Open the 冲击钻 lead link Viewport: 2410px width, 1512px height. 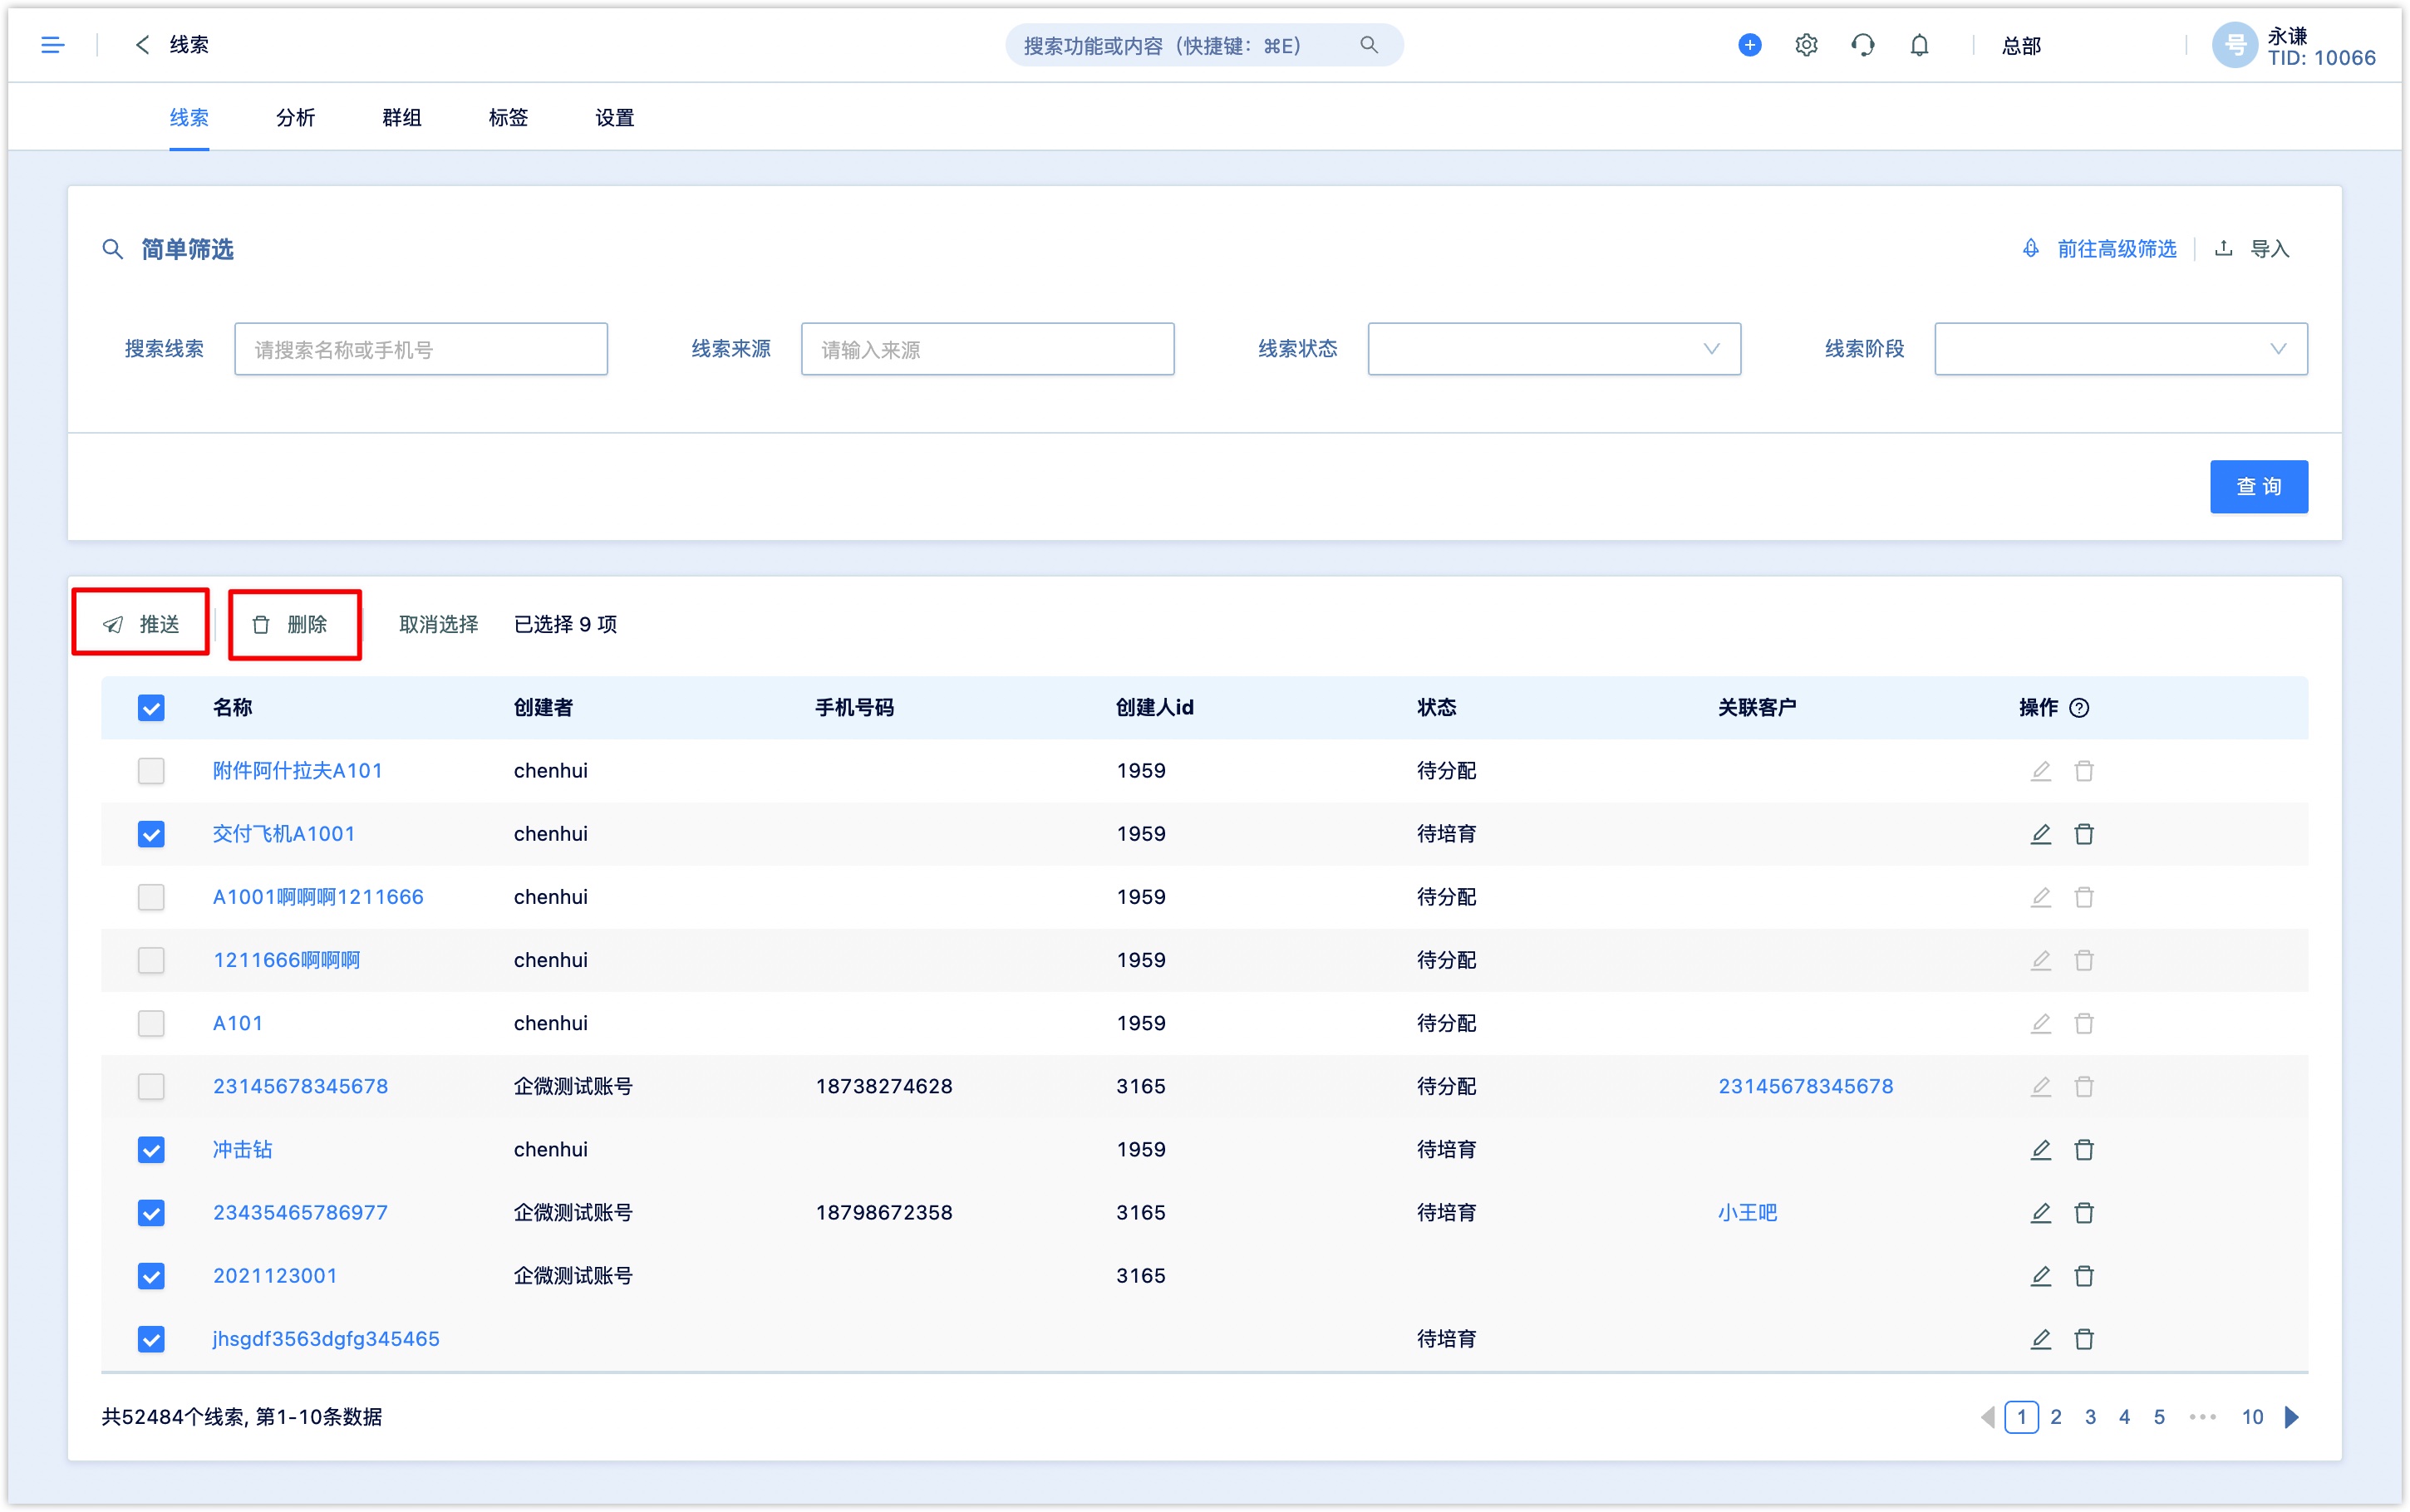(x=242, y=1149)
